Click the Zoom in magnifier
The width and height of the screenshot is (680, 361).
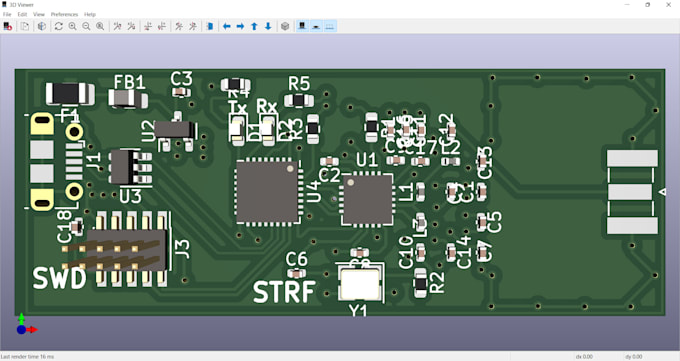(72, 26)
